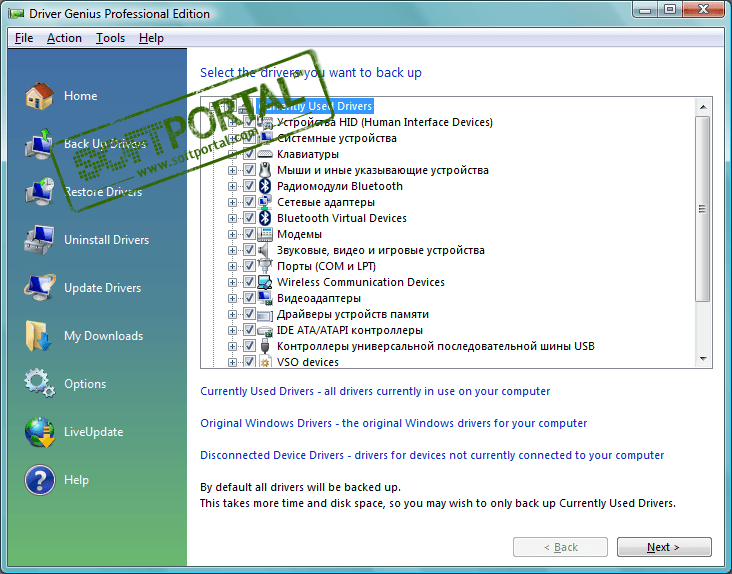Click network icon beside Сетевые адаптеры
The image size is (732, 574).
click(x=265, y=202)
